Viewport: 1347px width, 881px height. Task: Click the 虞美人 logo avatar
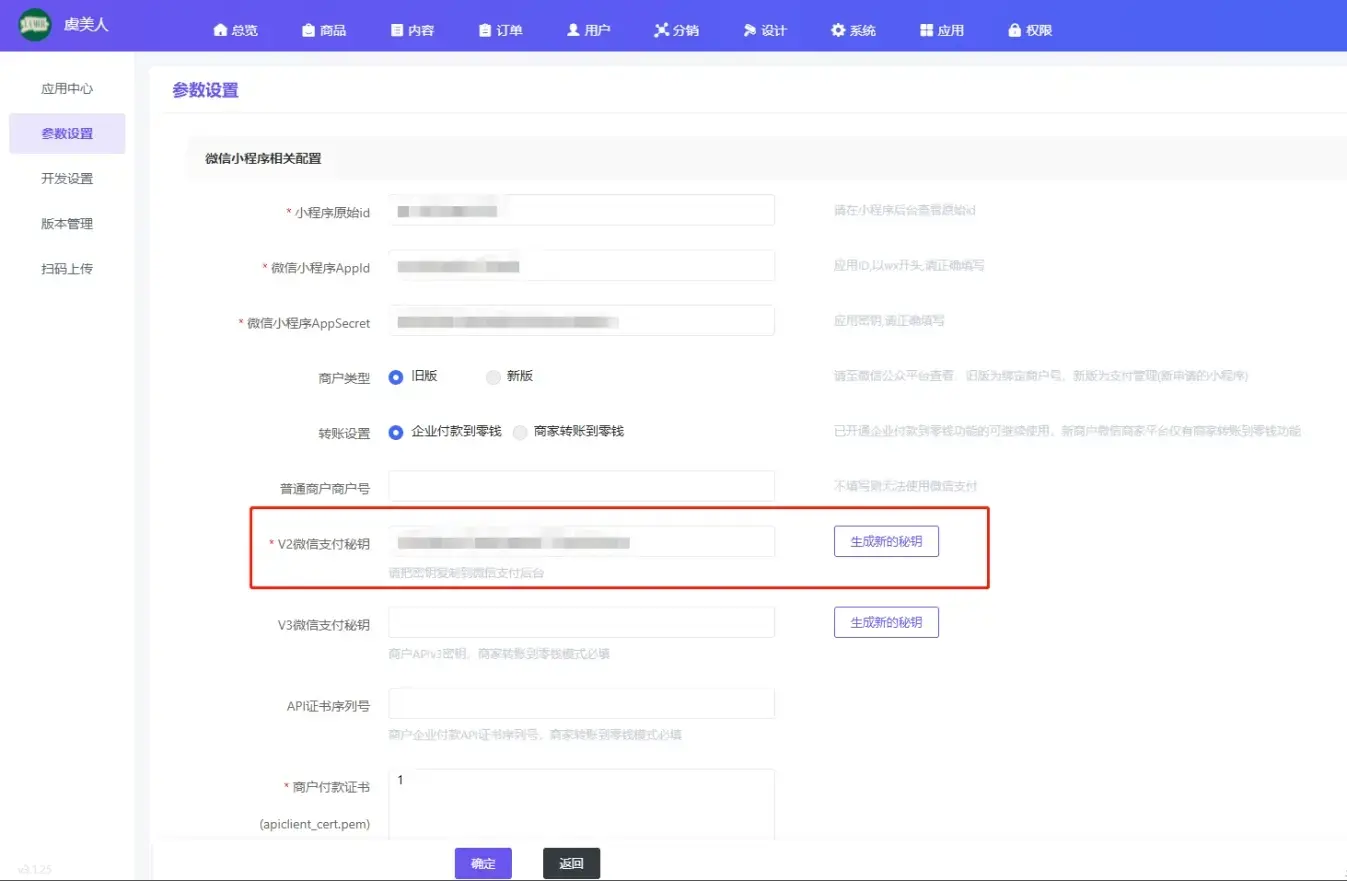pos(35,25)
